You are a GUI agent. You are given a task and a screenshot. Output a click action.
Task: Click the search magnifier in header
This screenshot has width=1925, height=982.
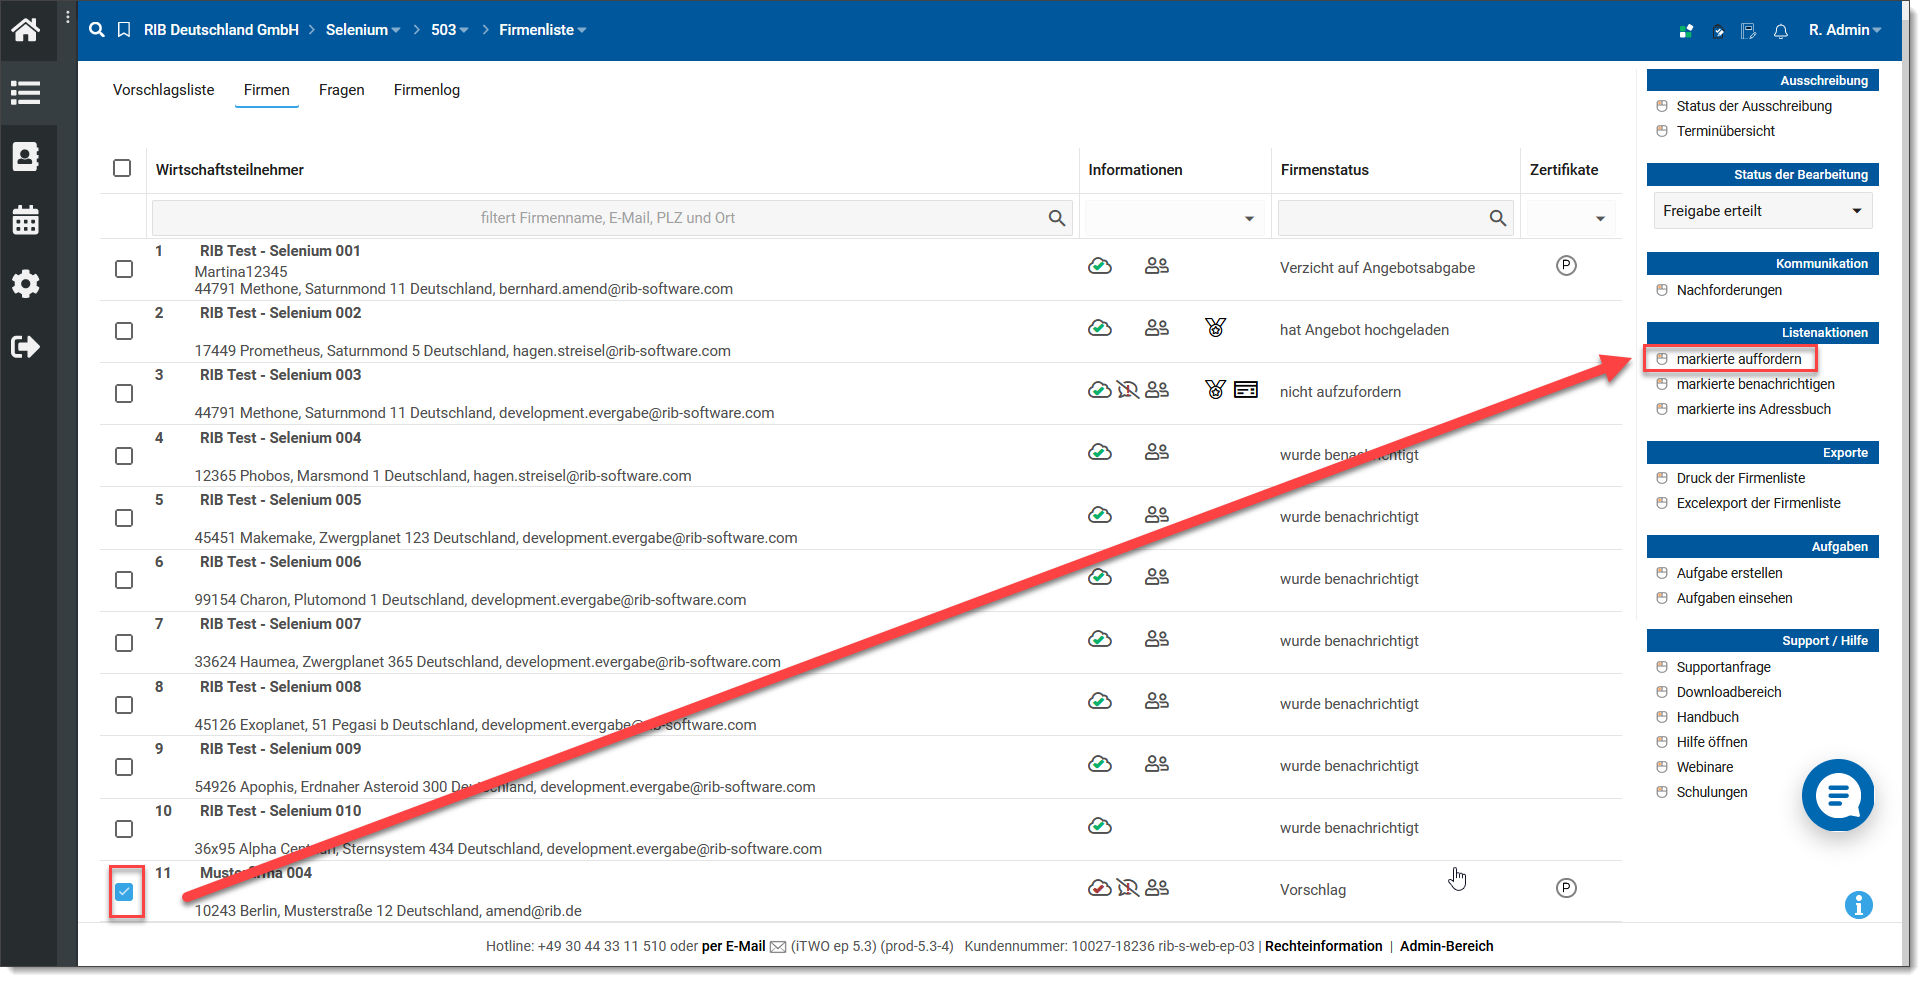[x=97, y=30]
